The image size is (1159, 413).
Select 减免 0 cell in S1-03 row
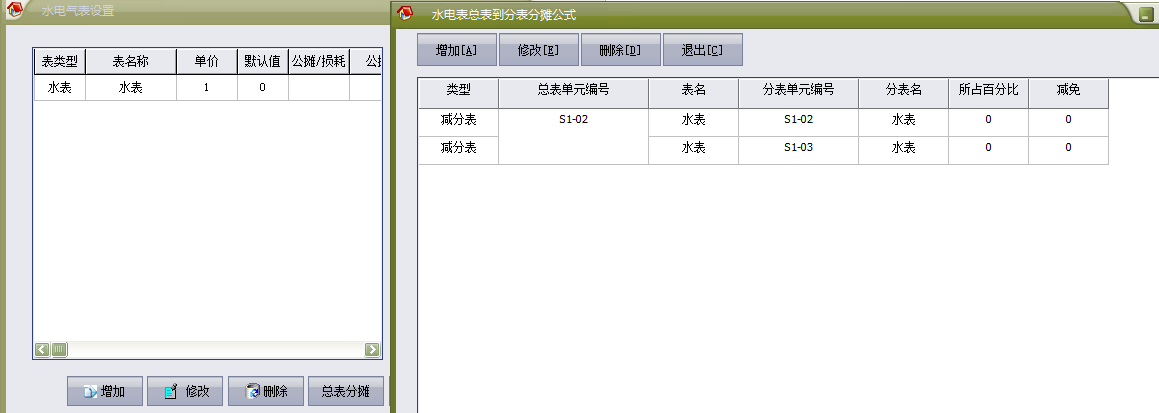click(x=1068, y=150)
